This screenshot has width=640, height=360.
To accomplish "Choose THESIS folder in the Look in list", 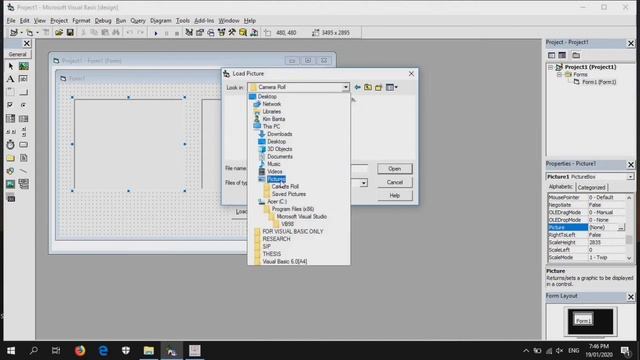I will pos(271,254).
